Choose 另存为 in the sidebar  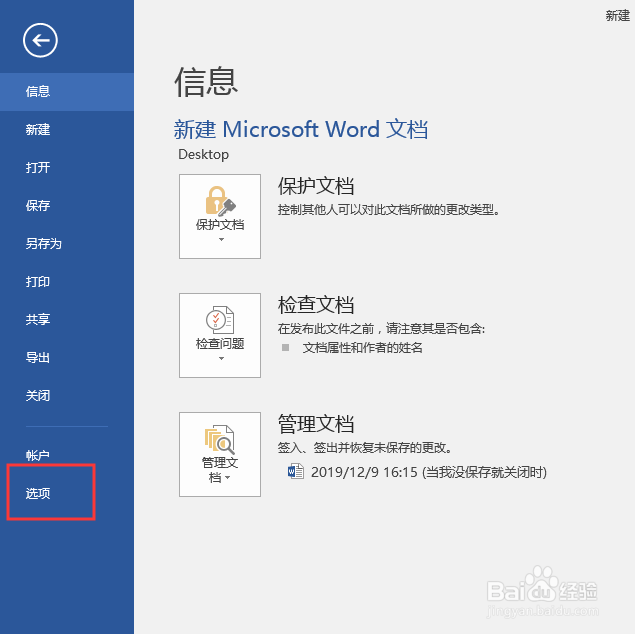[x=67, y=244]
